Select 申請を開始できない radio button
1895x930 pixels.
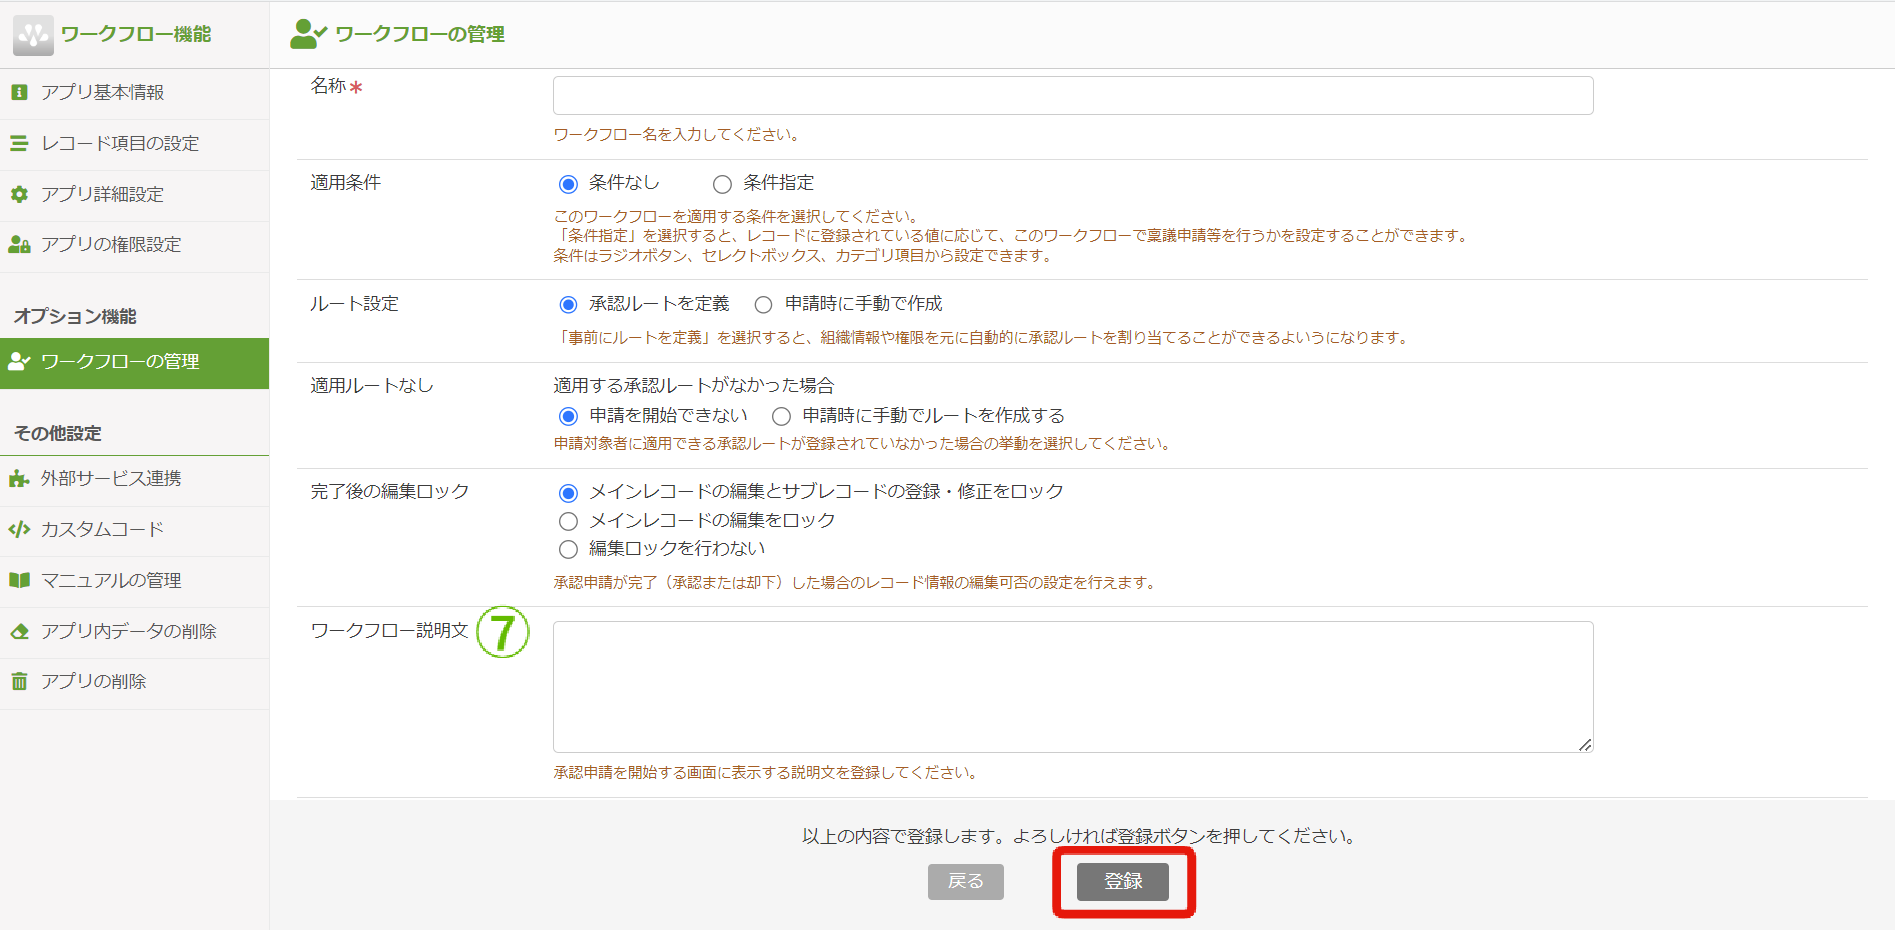568,416
